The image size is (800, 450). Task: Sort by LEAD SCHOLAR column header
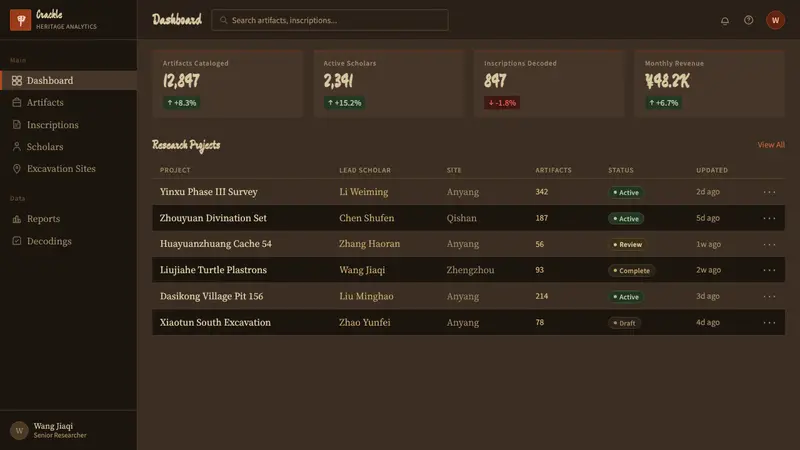[365, 170]
